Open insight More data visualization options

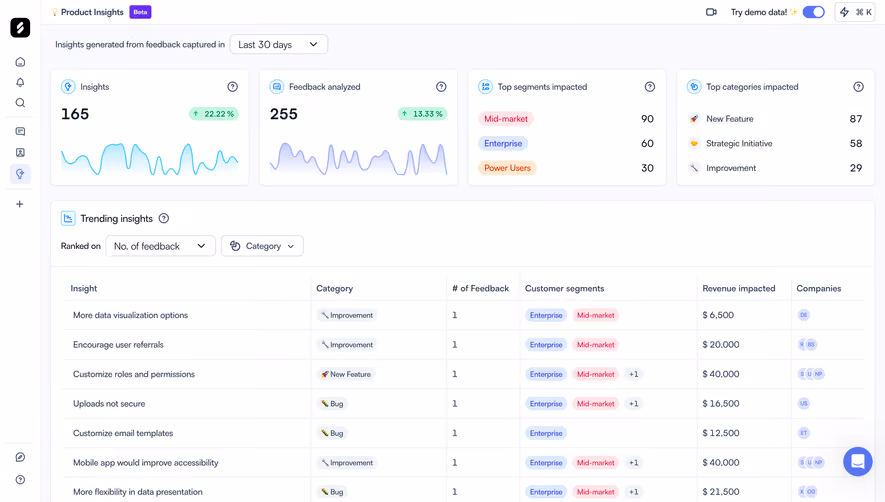[x=130, y=315]
